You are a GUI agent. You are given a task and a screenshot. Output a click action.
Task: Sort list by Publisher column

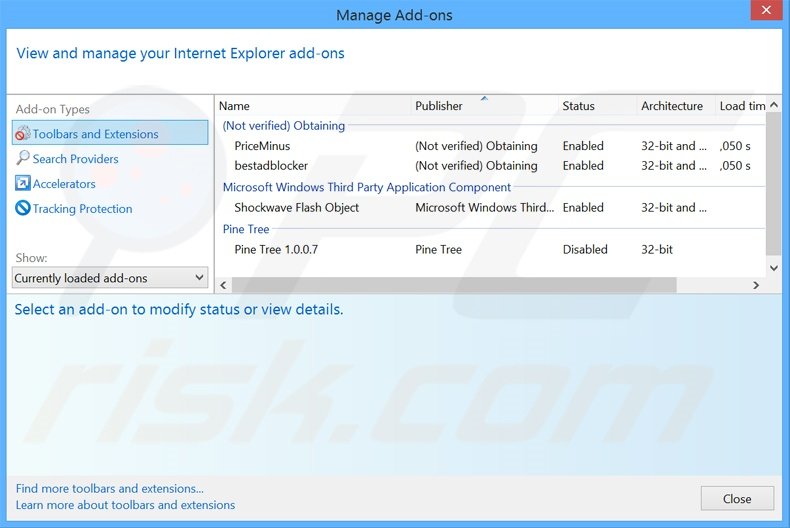[485, 106]
